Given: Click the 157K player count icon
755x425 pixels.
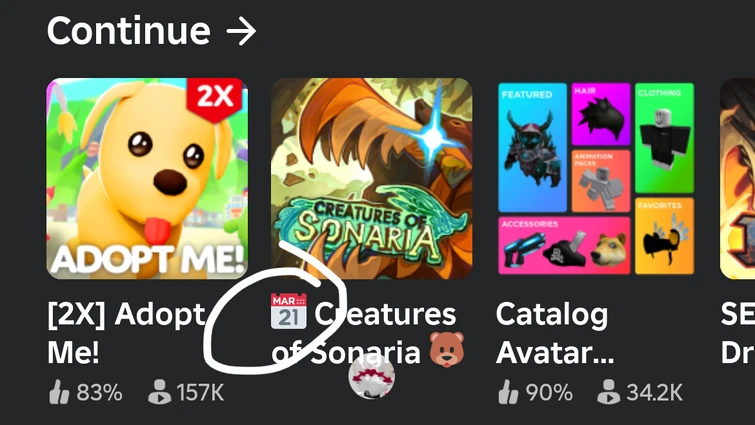Looking at the screenshot, I should pyautogui.click(x=159, y=392).
